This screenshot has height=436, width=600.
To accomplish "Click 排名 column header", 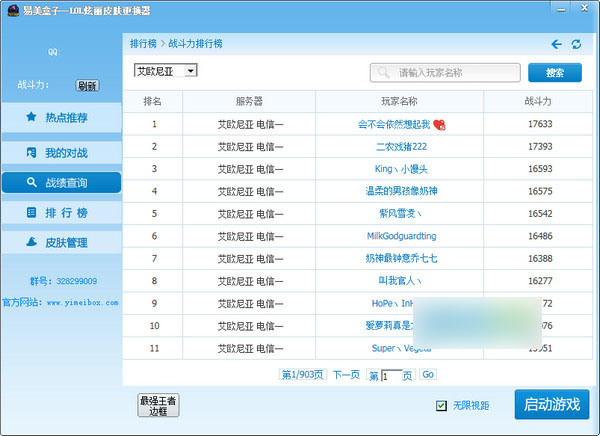I will pyautogui.click(x=152, y=101).
